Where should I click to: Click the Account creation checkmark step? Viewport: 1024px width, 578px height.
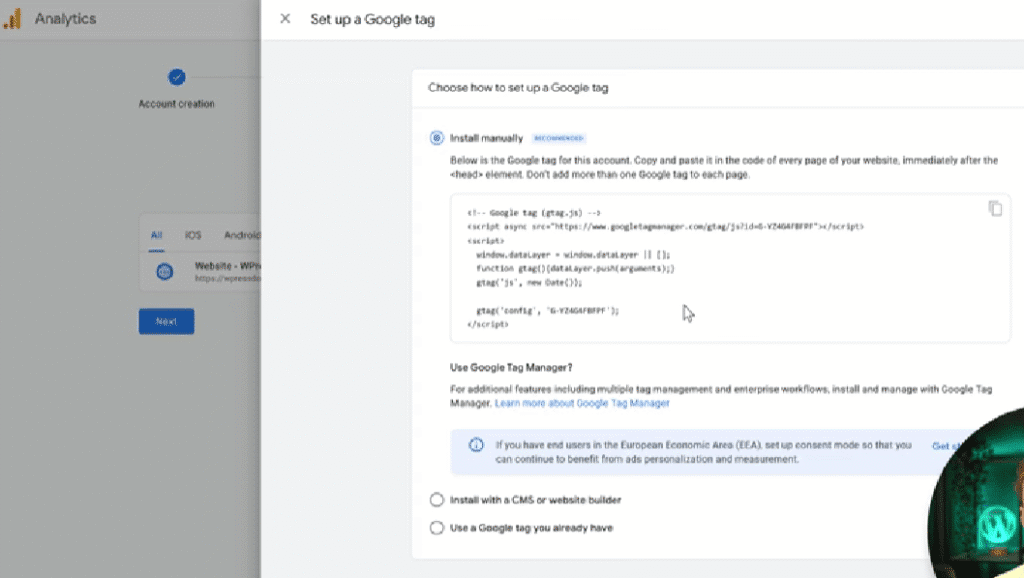click(x=176, y=76)
